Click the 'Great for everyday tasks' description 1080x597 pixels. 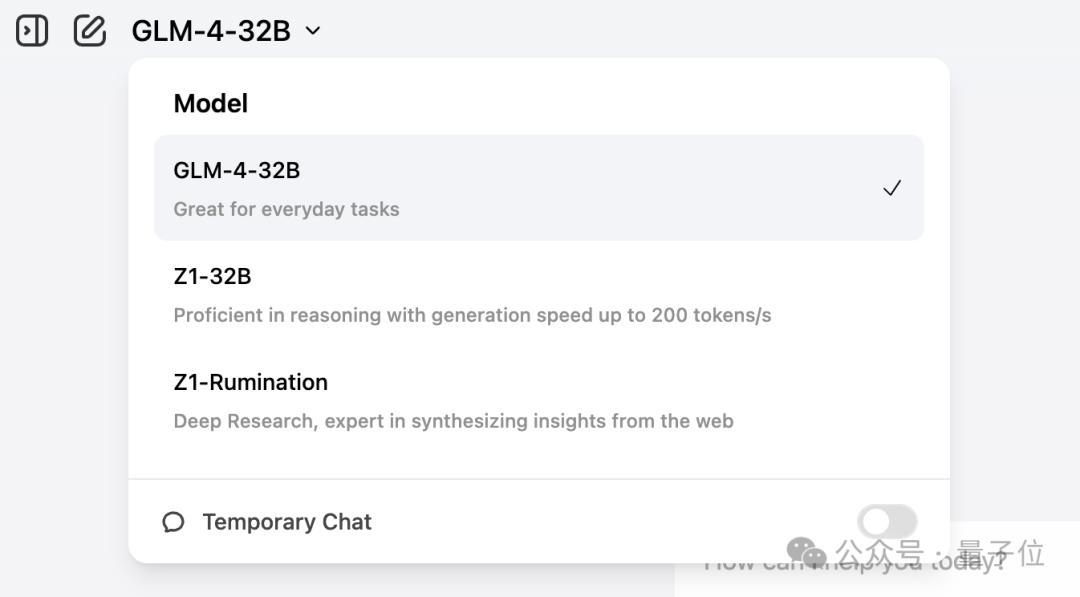(x=286, y=210)
